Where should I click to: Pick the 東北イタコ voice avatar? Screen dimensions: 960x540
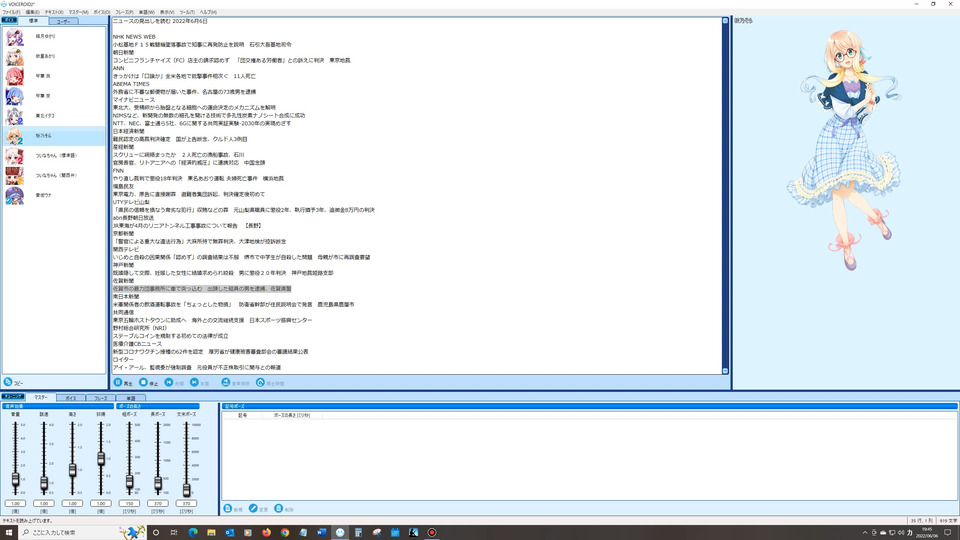click(14, 116)
